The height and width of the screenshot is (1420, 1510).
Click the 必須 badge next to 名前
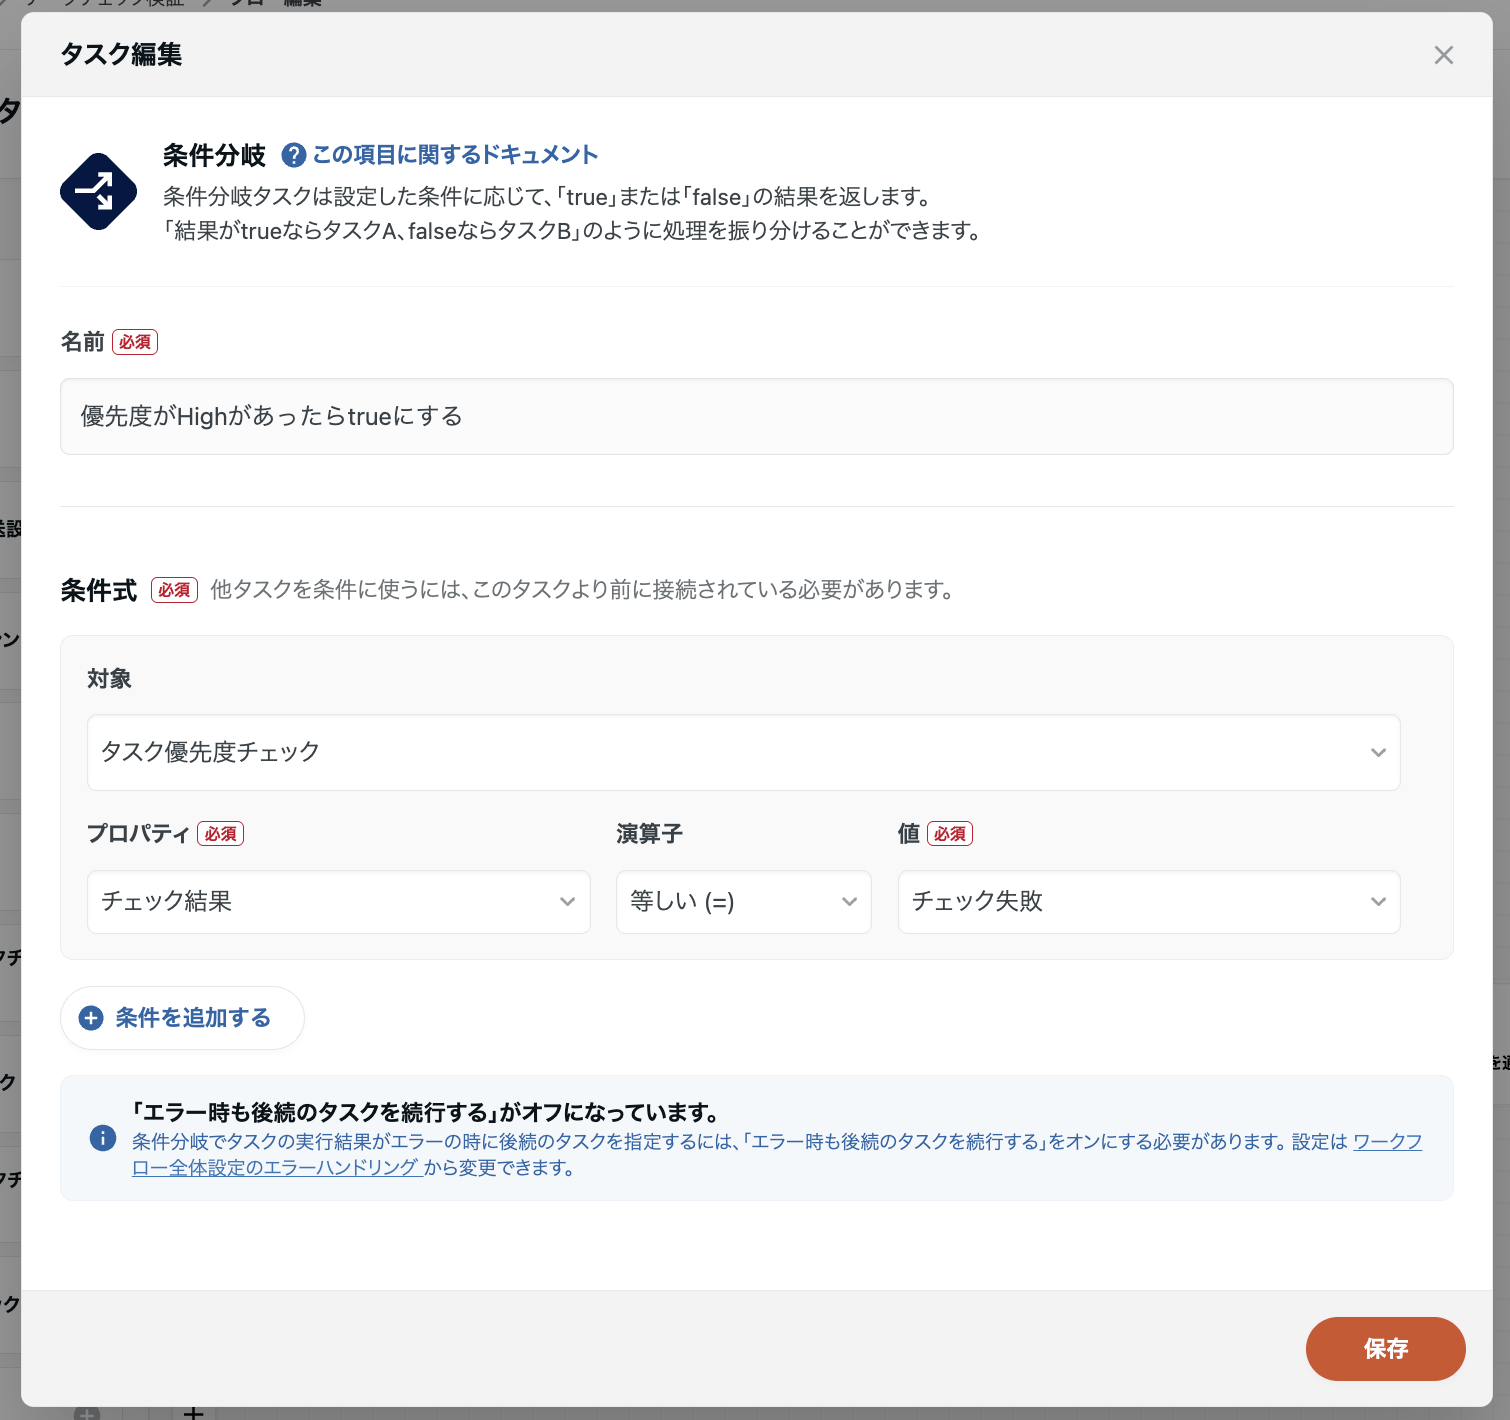point(135,342)
